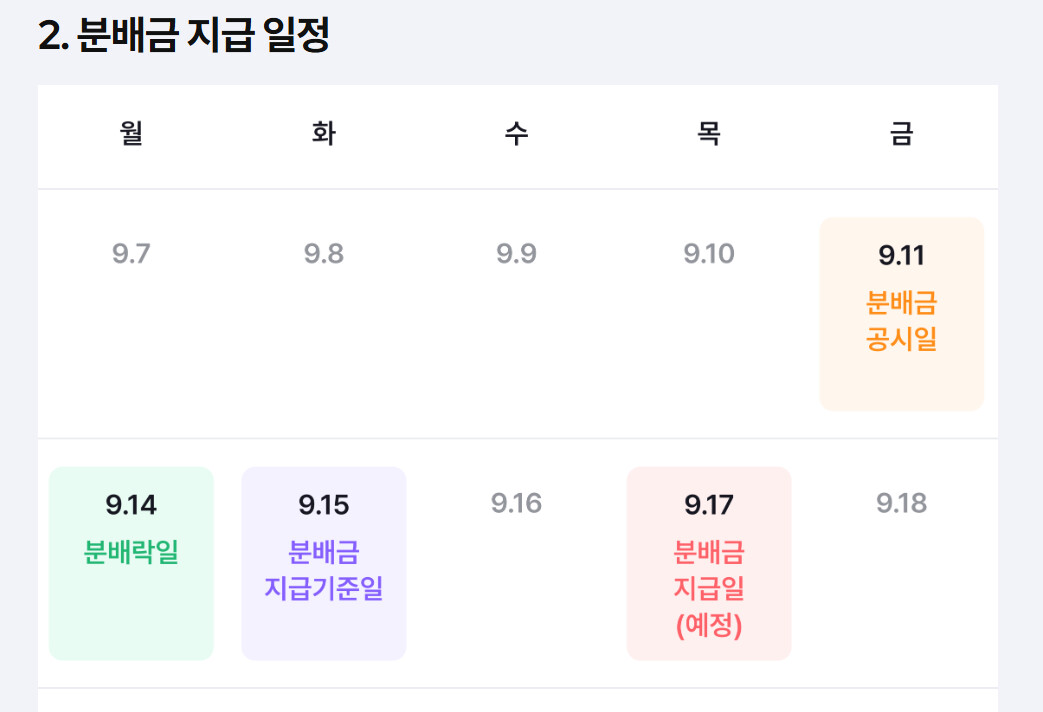Click the 9.11 분배금 공시일 card
The height and width of the screenshot is (712, 1043).
pyautogui.click(x=901, y=314)
